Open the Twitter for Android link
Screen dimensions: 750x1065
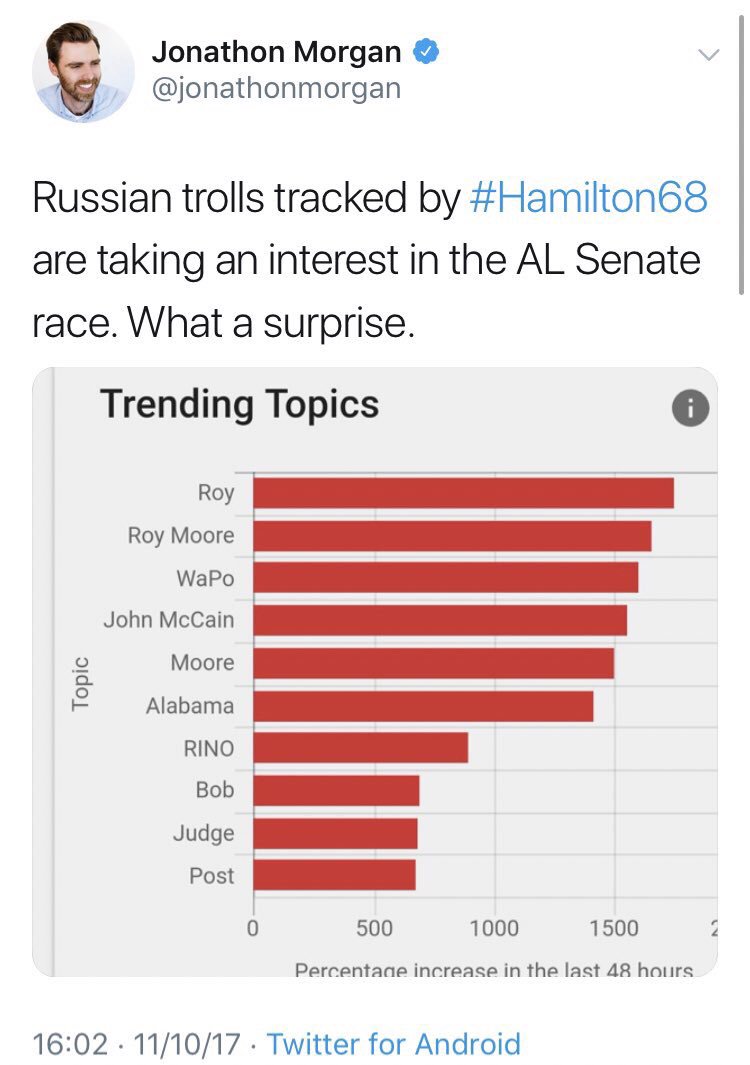394,1044
